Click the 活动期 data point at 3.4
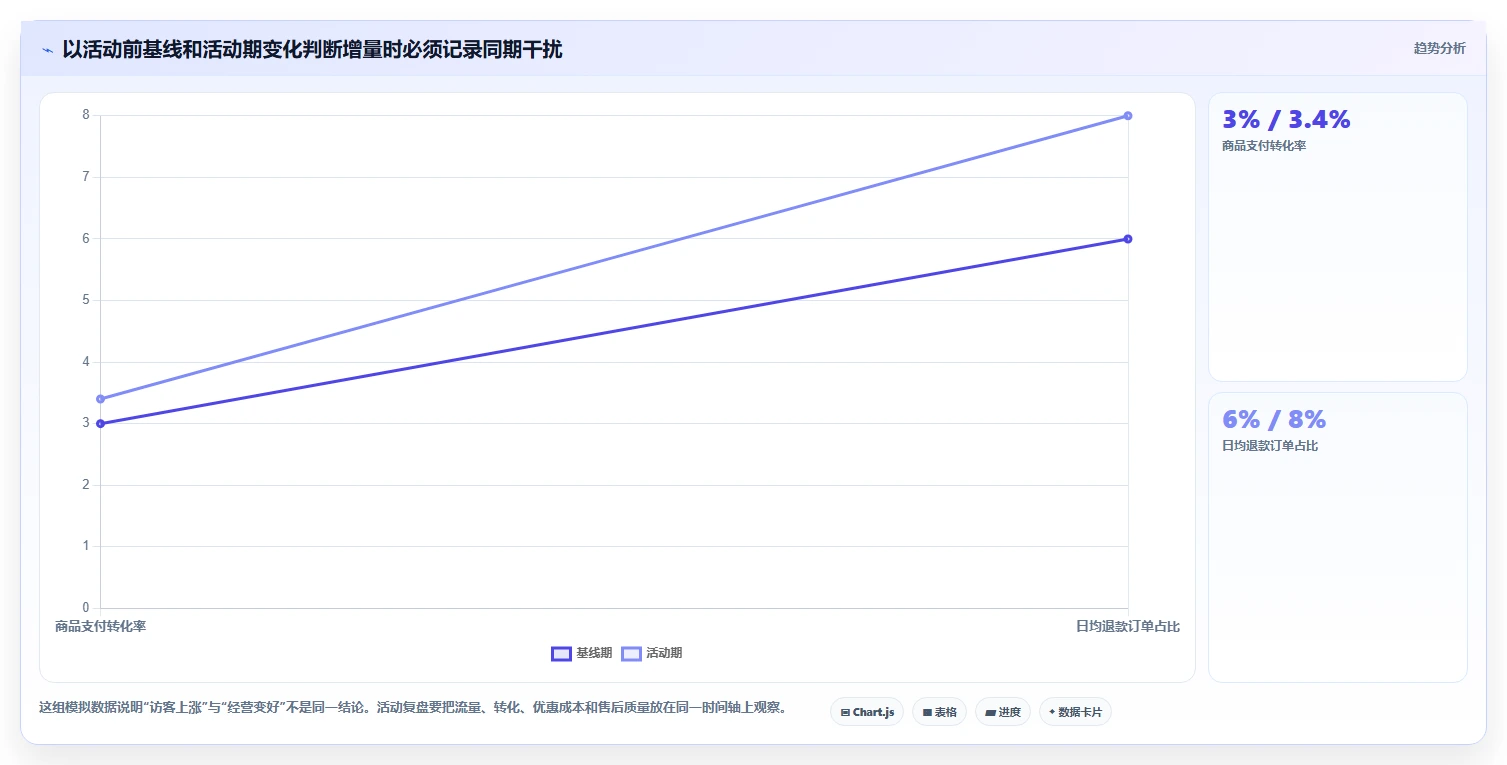This screenshot has width=1507, height=765. coord(101,399)
